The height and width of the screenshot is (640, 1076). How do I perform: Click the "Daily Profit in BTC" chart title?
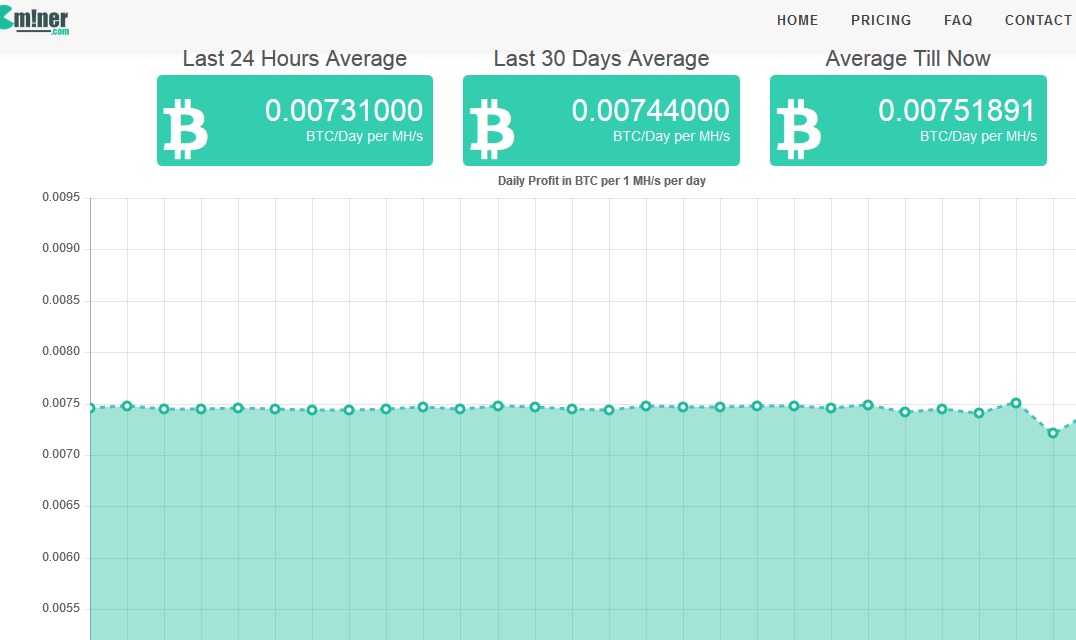point(602,181)
